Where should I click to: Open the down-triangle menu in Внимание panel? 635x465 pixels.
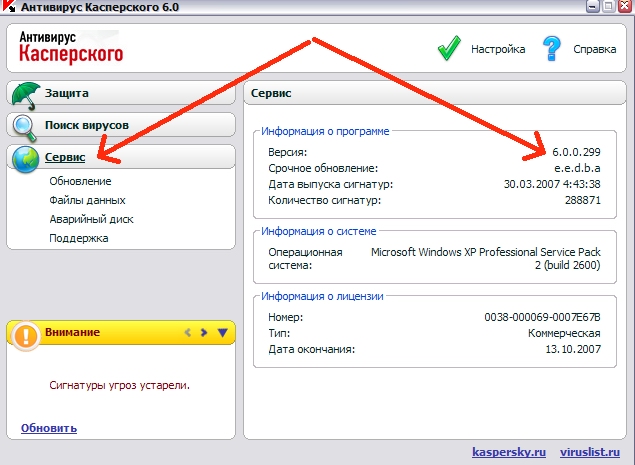(x=223, y=332)
